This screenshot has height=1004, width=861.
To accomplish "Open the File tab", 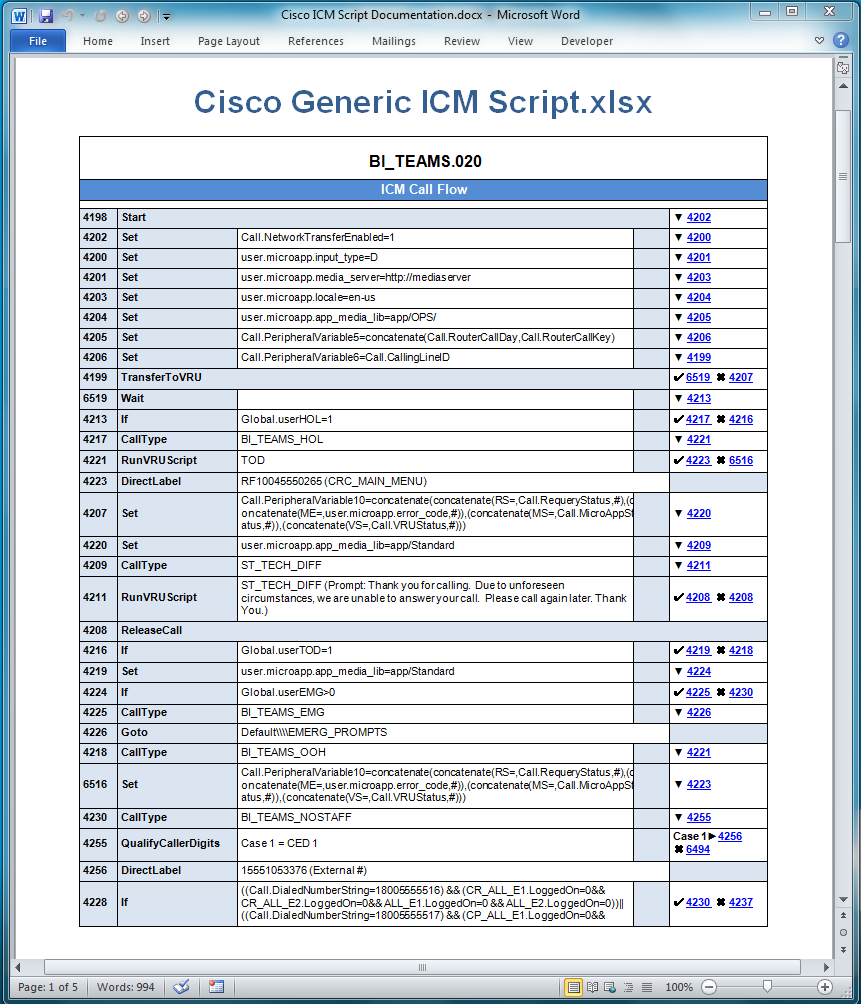I will pos(38,41).
